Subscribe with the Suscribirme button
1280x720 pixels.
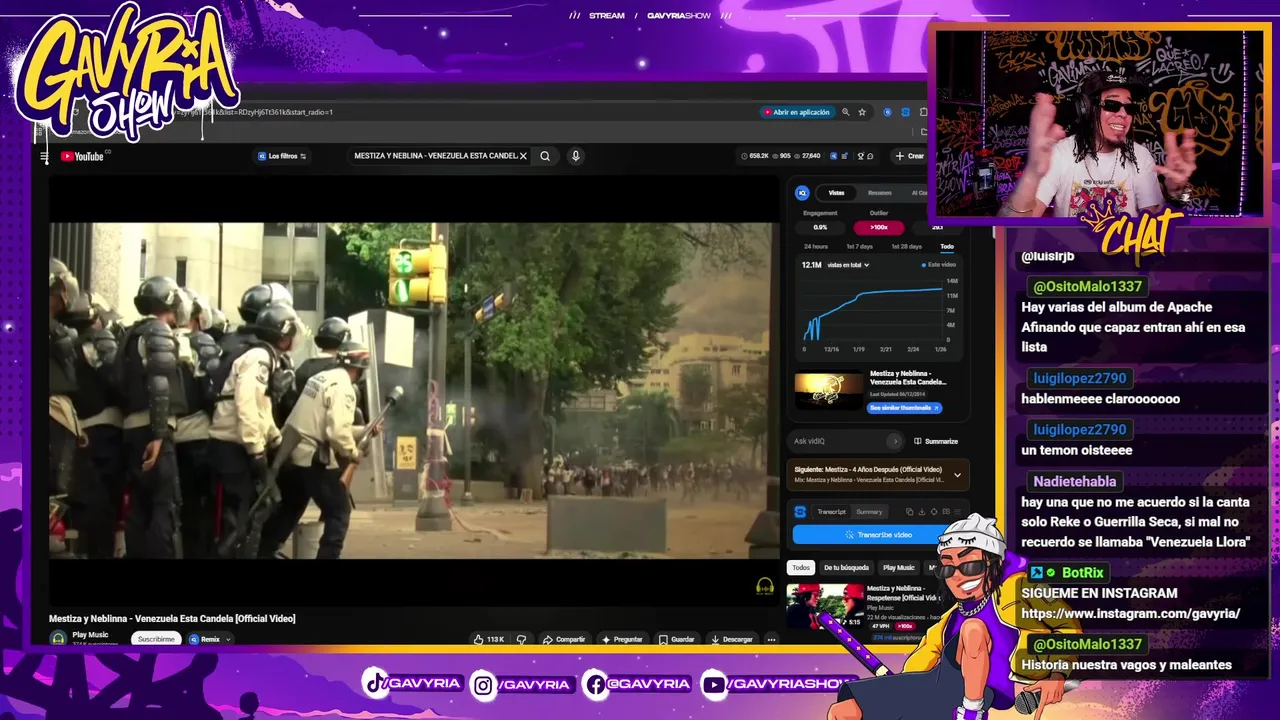click(156, 639)
